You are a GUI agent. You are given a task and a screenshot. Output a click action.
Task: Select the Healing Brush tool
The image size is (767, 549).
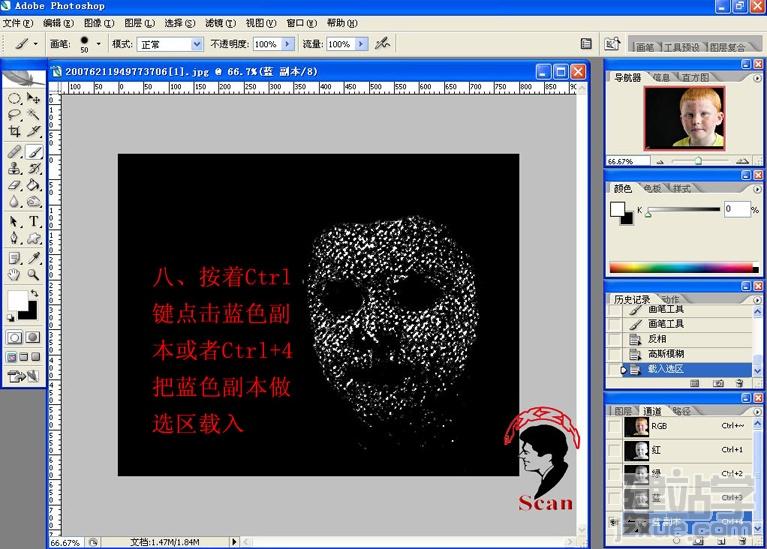tap(15, 152)
